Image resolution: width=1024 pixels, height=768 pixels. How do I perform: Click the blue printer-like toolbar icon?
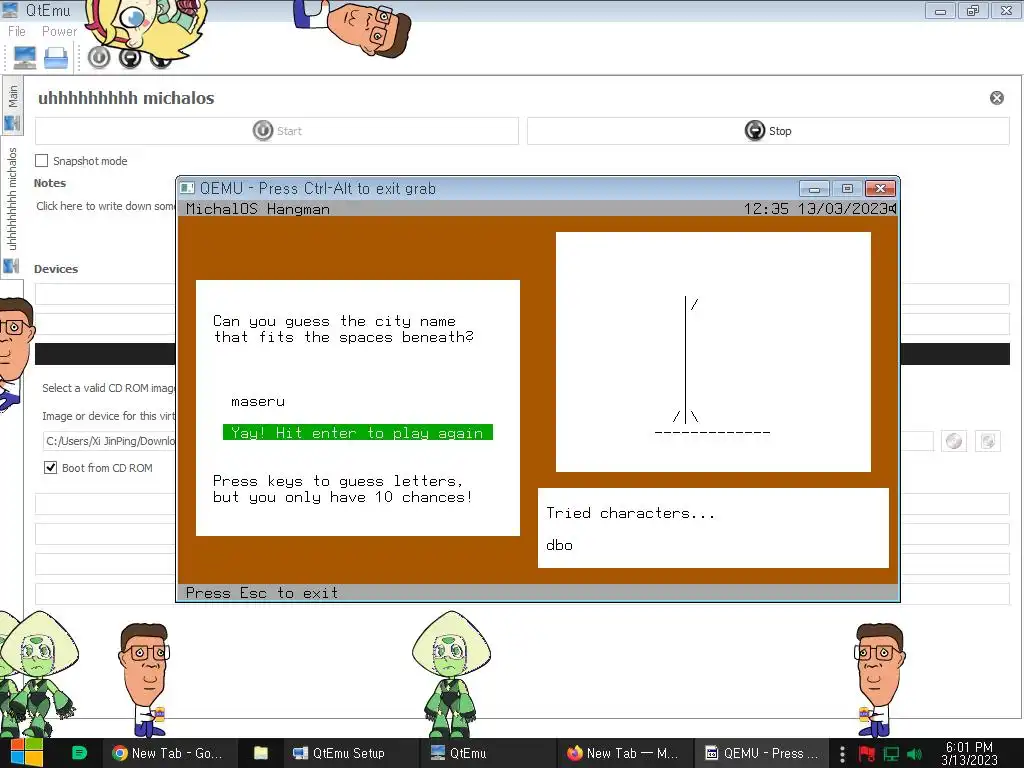pyautogui.click(x=56, y=58)
